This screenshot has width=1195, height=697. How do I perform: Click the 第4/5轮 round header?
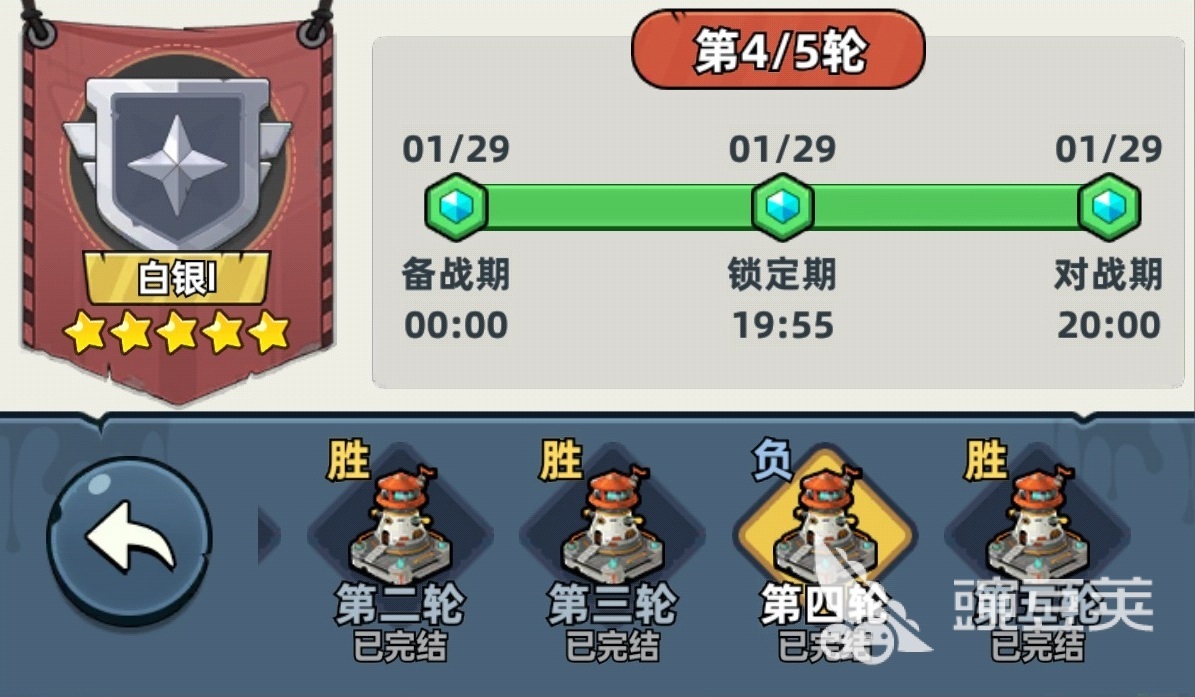(x=778, y=50)
